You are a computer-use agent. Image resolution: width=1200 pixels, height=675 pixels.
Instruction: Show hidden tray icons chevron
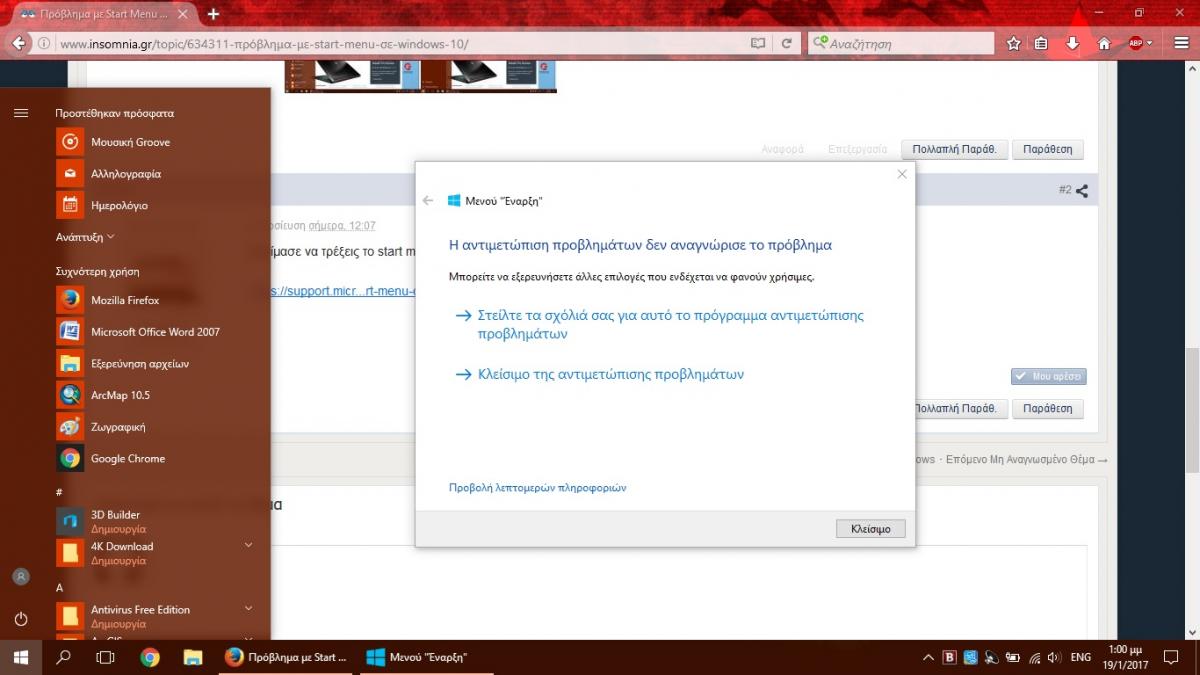[928, 657]
